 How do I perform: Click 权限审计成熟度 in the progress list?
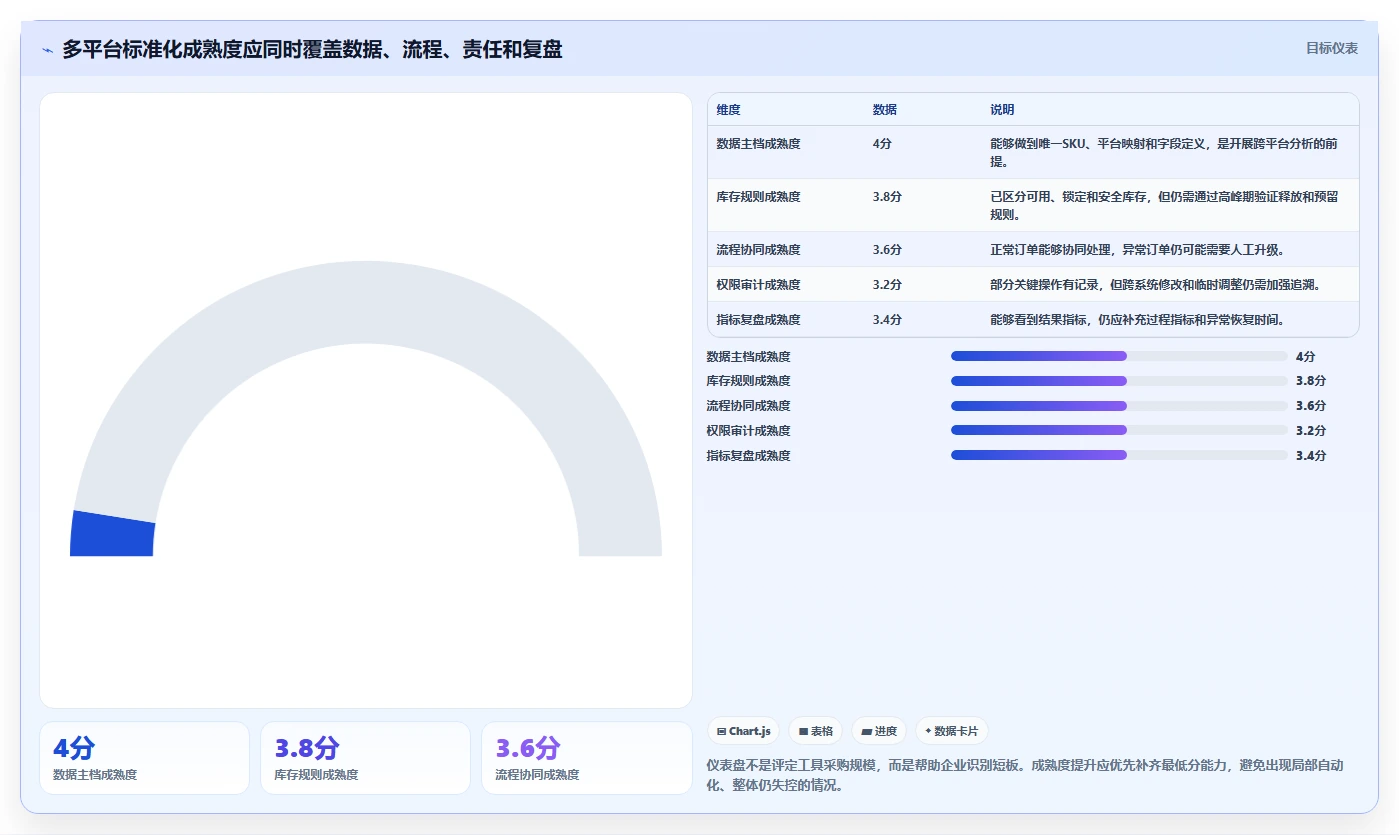pyautogui.click(x=748, y=431)
